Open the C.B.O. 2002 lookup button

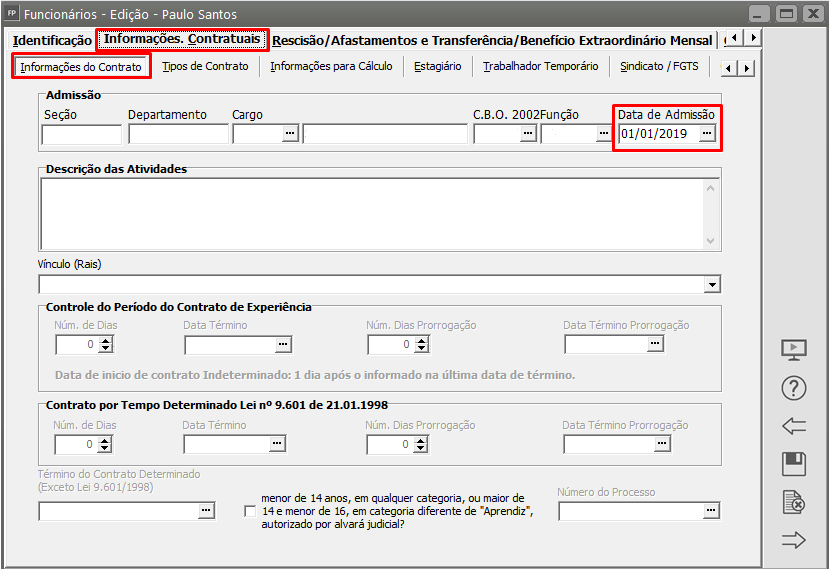pos(527,134)
